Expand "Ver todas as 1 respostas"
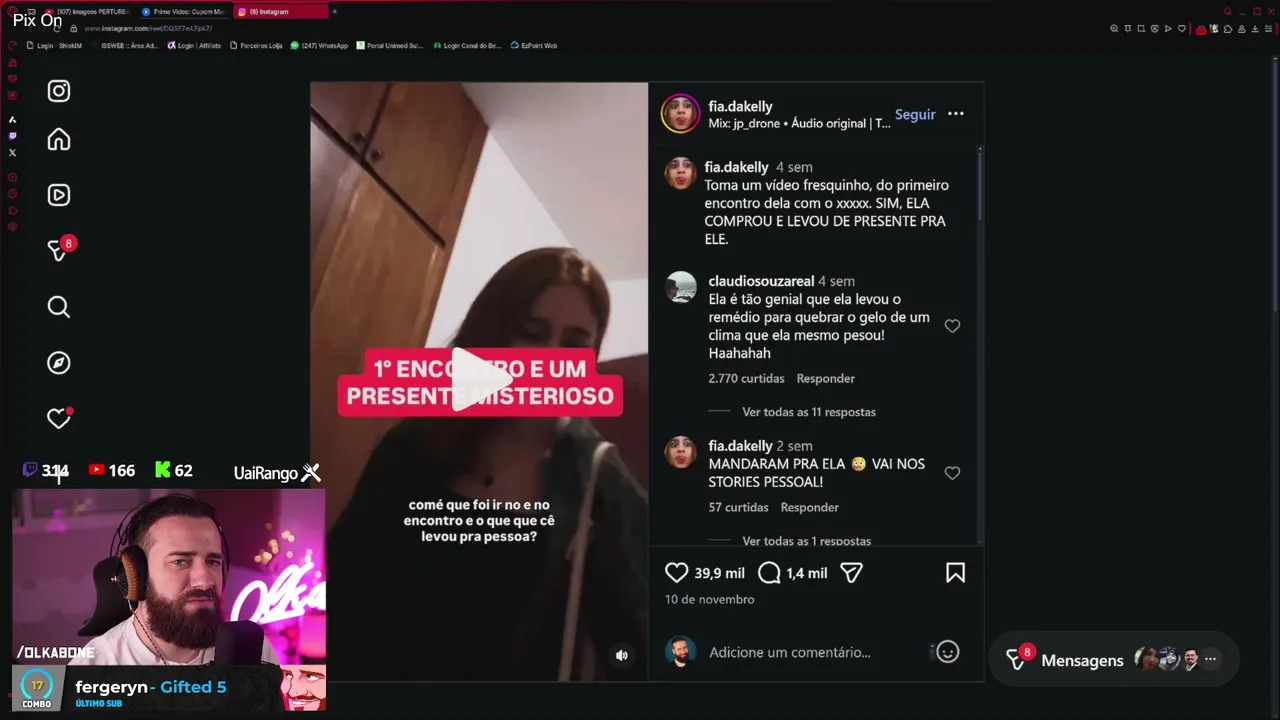 [807, 541]
